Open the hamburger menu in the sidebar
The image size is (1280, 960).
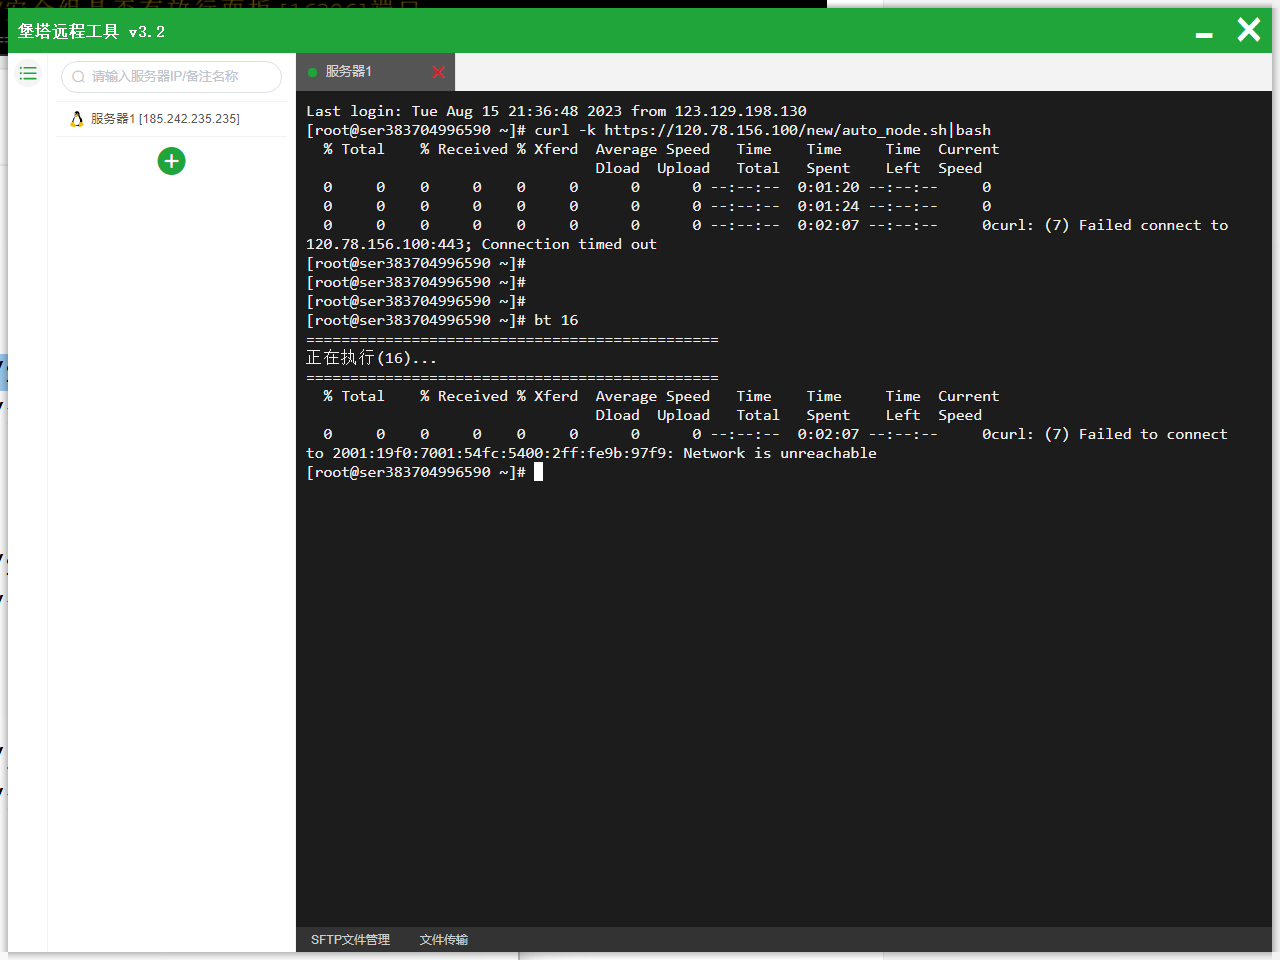click(x=28, y=74)
